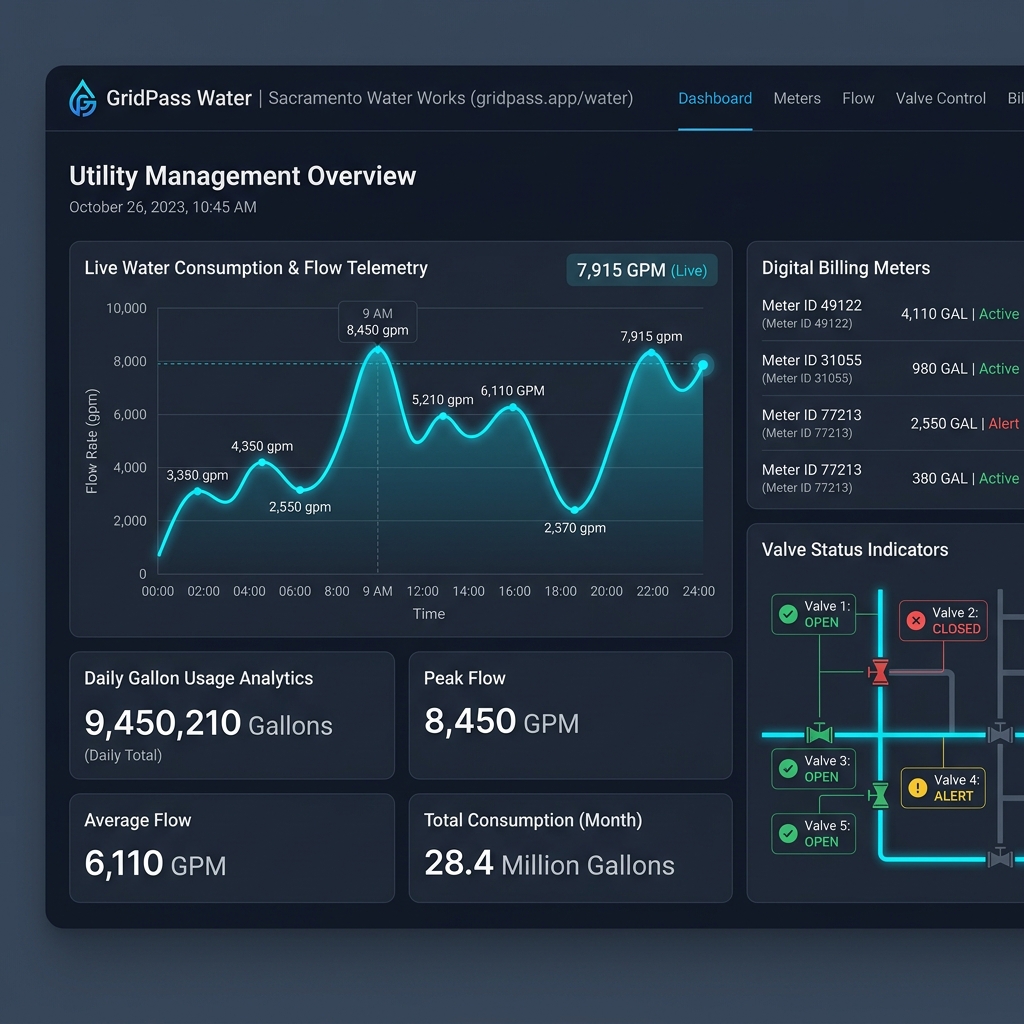Click the GridPass Water droplet logo
Viewport: 1024px width, 1024px height.
pos(83,98)
